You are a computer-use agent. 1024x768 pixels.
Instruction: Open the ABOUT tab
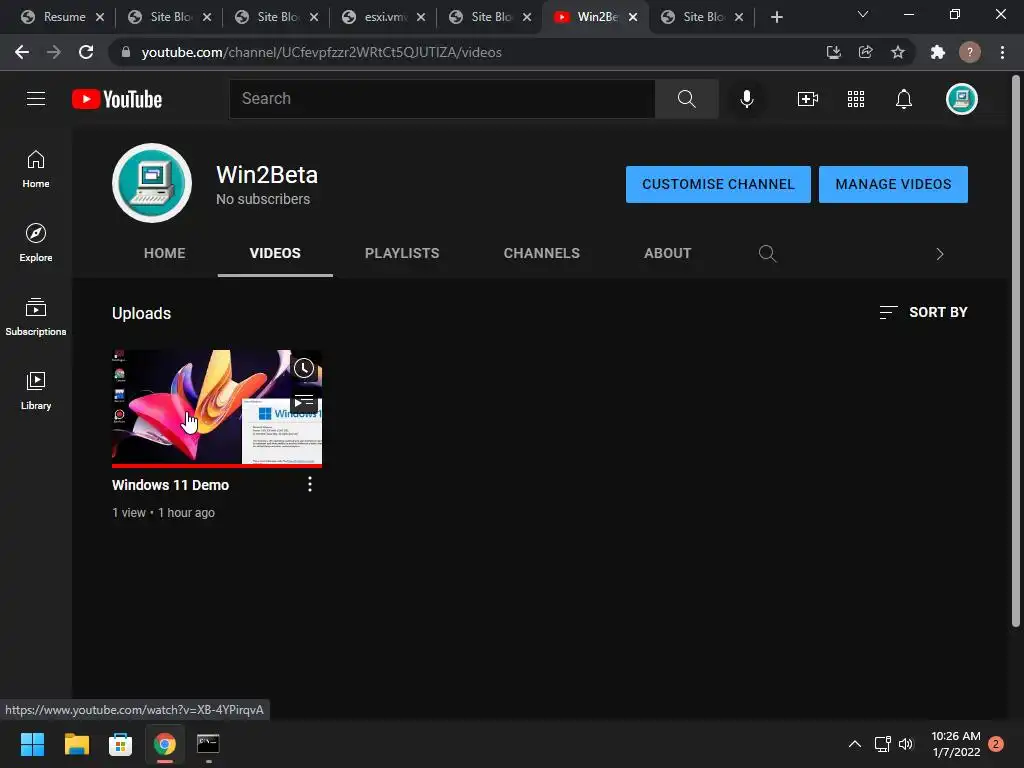(x=667, y=253)
